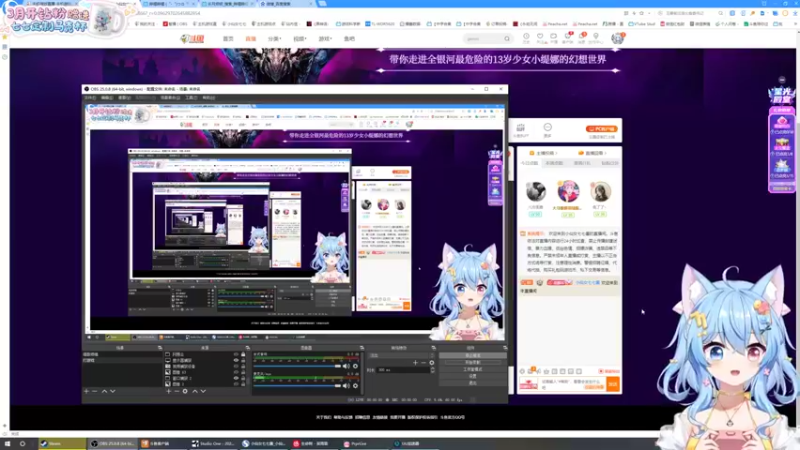Pop out the Mixer panel dock icon

point(362,348)
